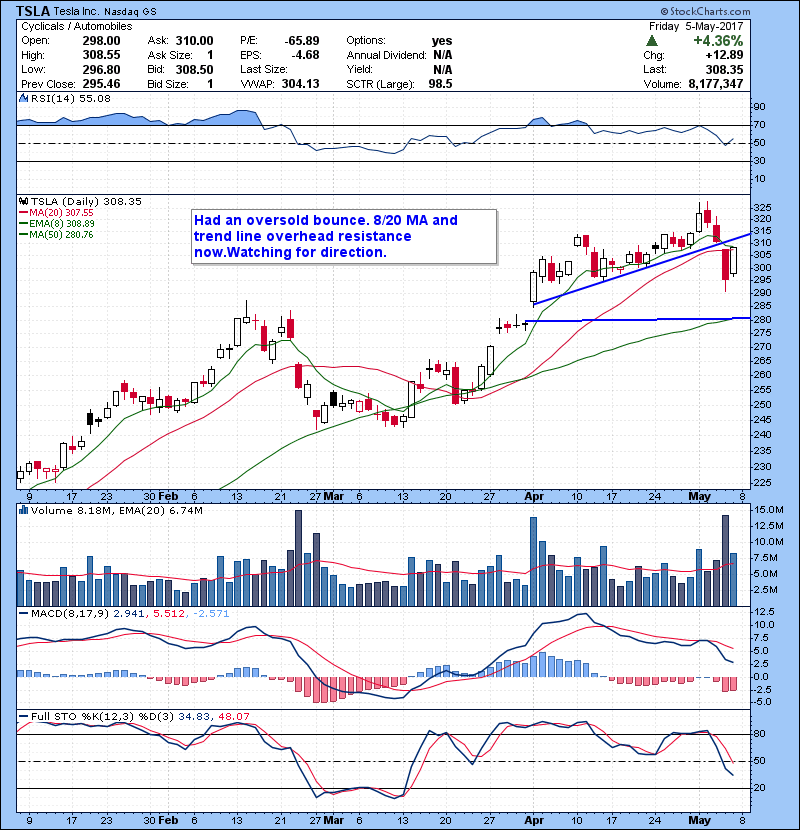This screenshot has height=830, width=800.
Task: Click the Annual Dividend N/A value
Action: coord(443,55)
